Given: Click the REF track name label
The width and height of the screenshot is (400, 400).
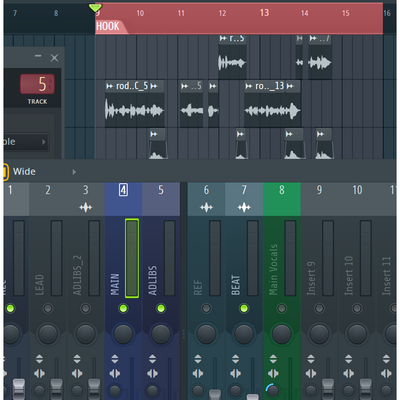Looking at the screenshot, I should click(x=198, y=287).
